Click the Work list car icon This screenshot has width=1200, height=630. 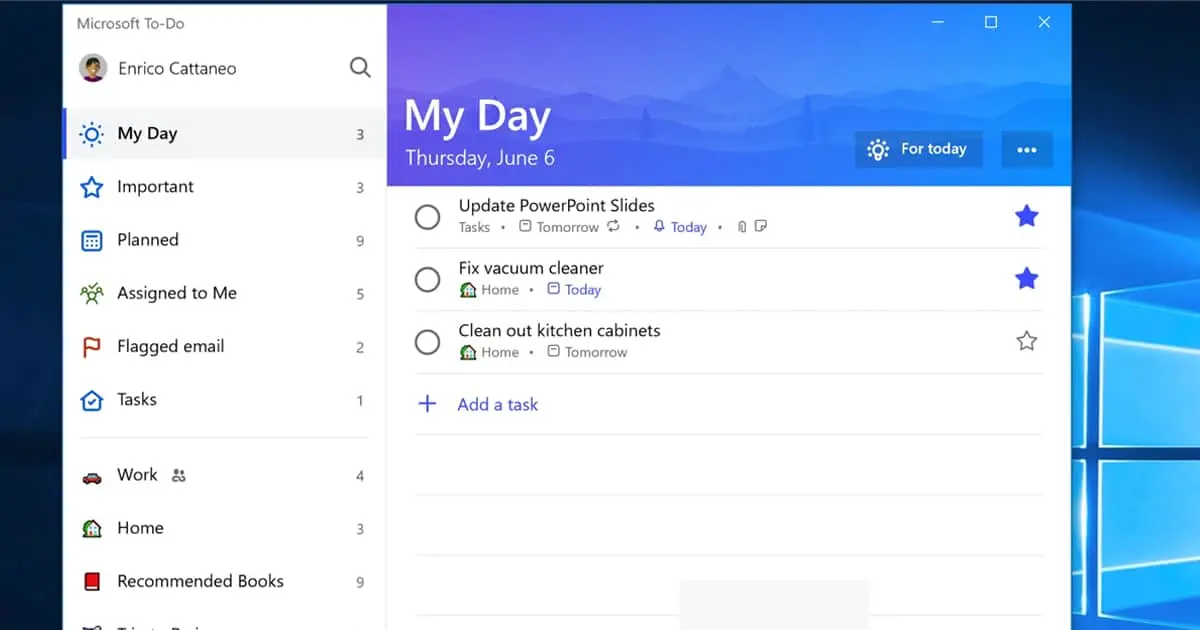(92, 477)
